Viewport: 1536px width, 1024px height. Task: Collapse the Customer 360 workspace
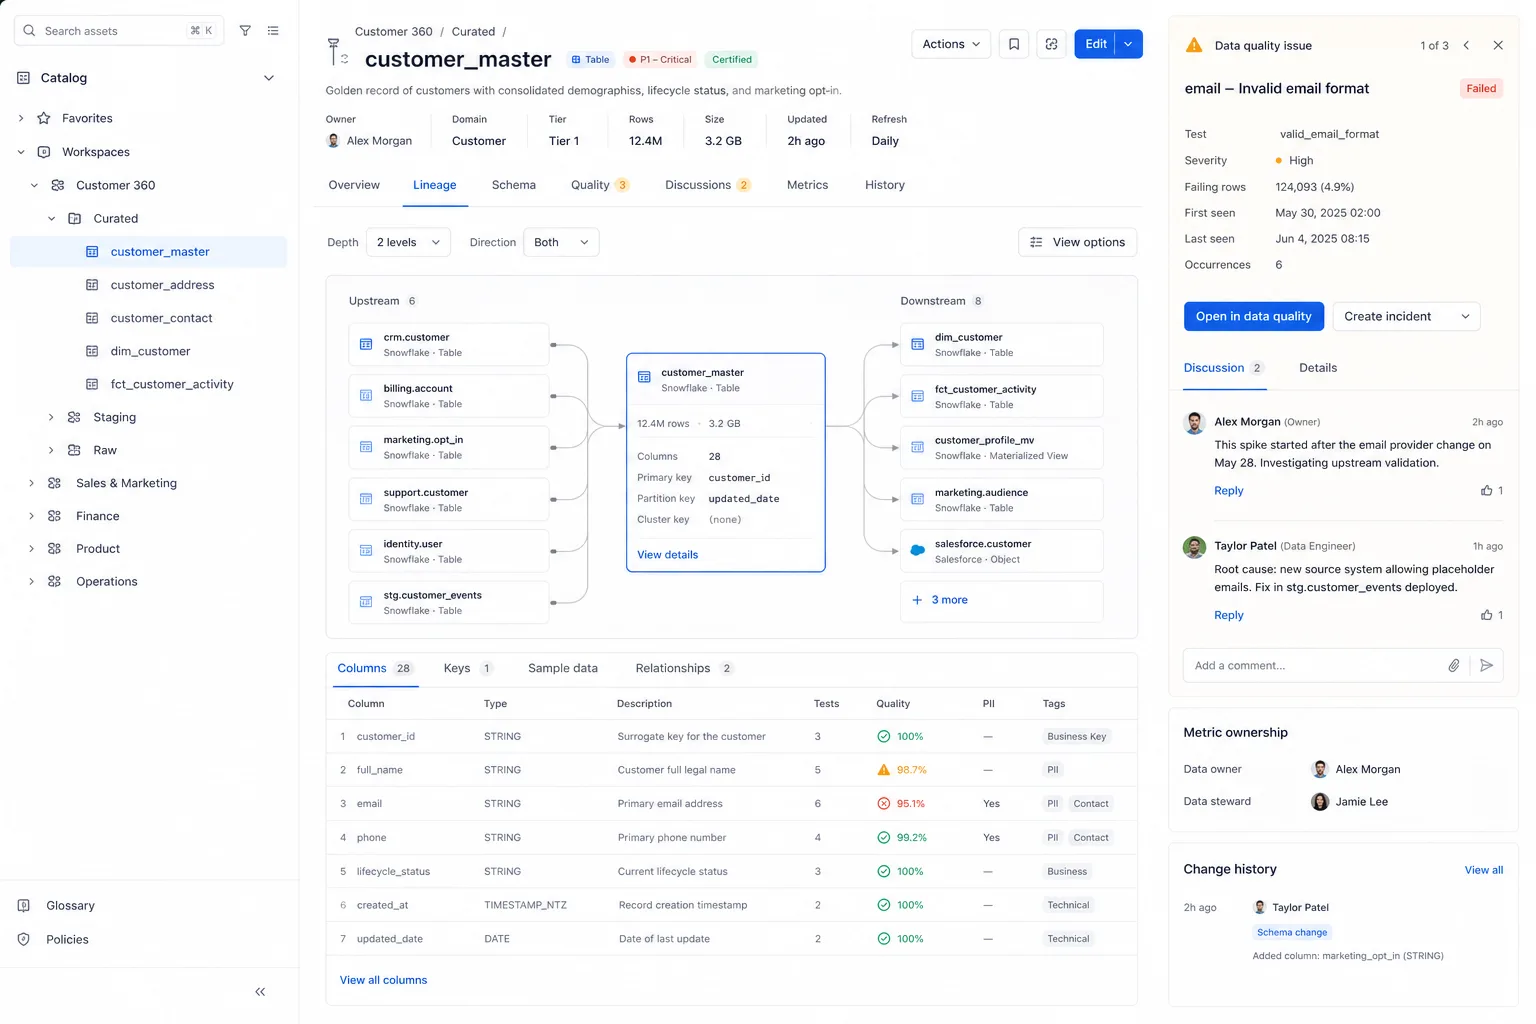(x=34, y=185)
